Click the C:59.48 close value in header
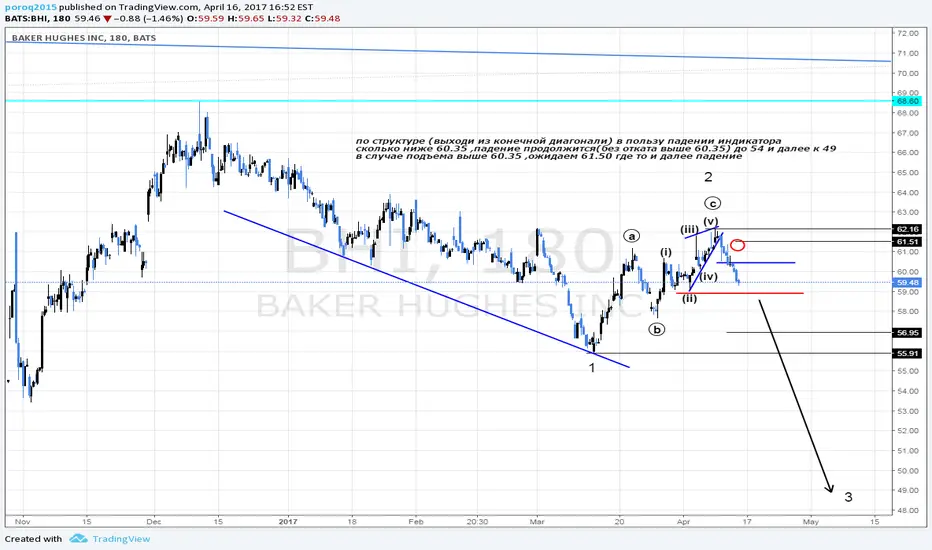This screenshot has height=550, width=932. 323,18
